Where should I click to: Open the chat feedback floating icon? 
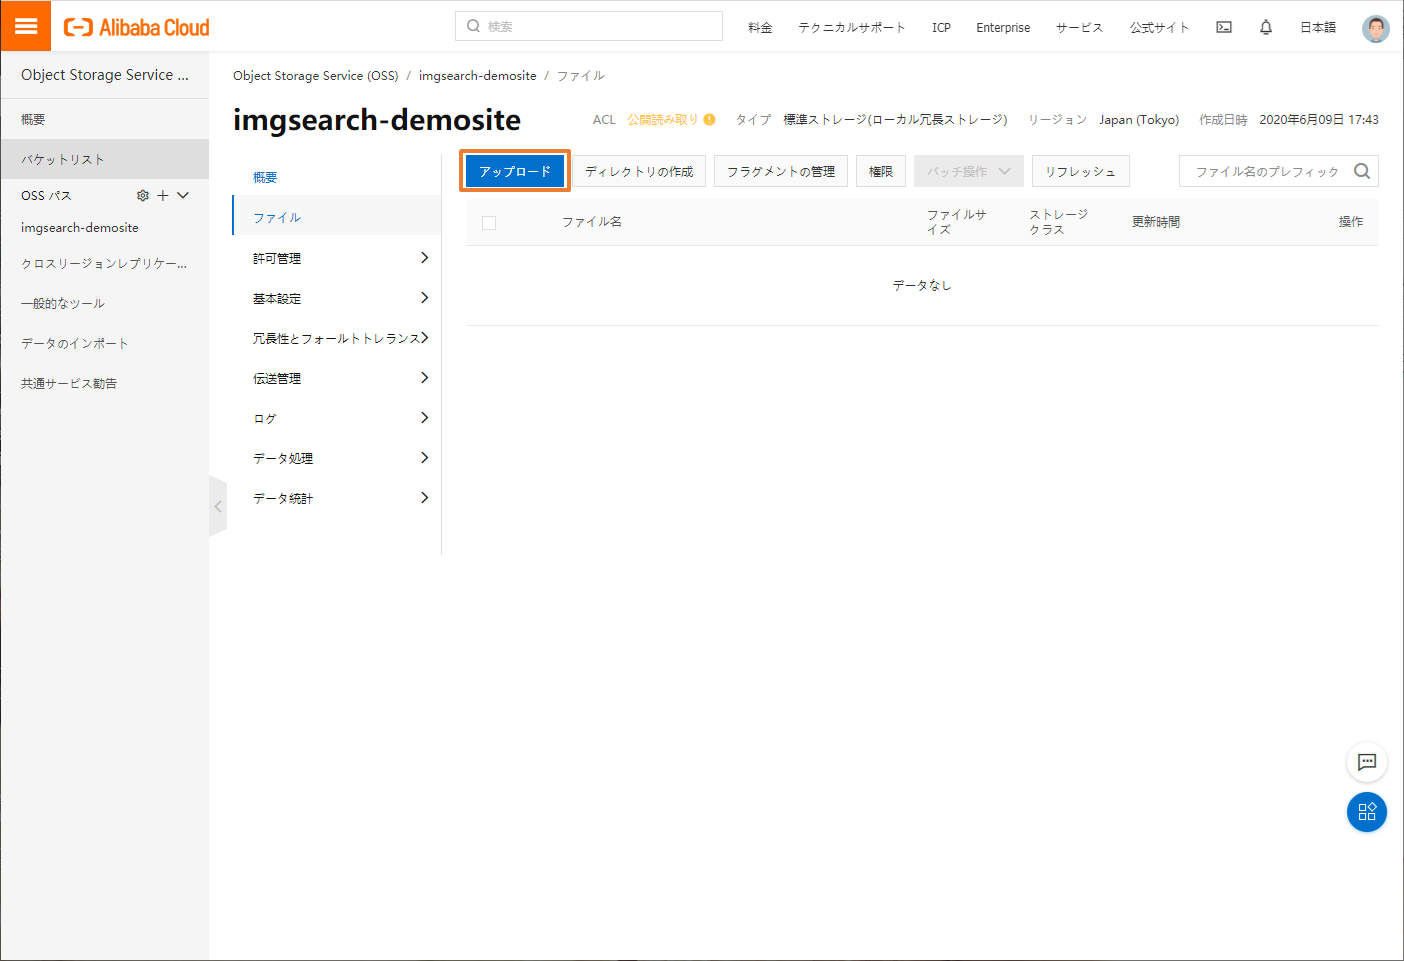coord(1367,762)
